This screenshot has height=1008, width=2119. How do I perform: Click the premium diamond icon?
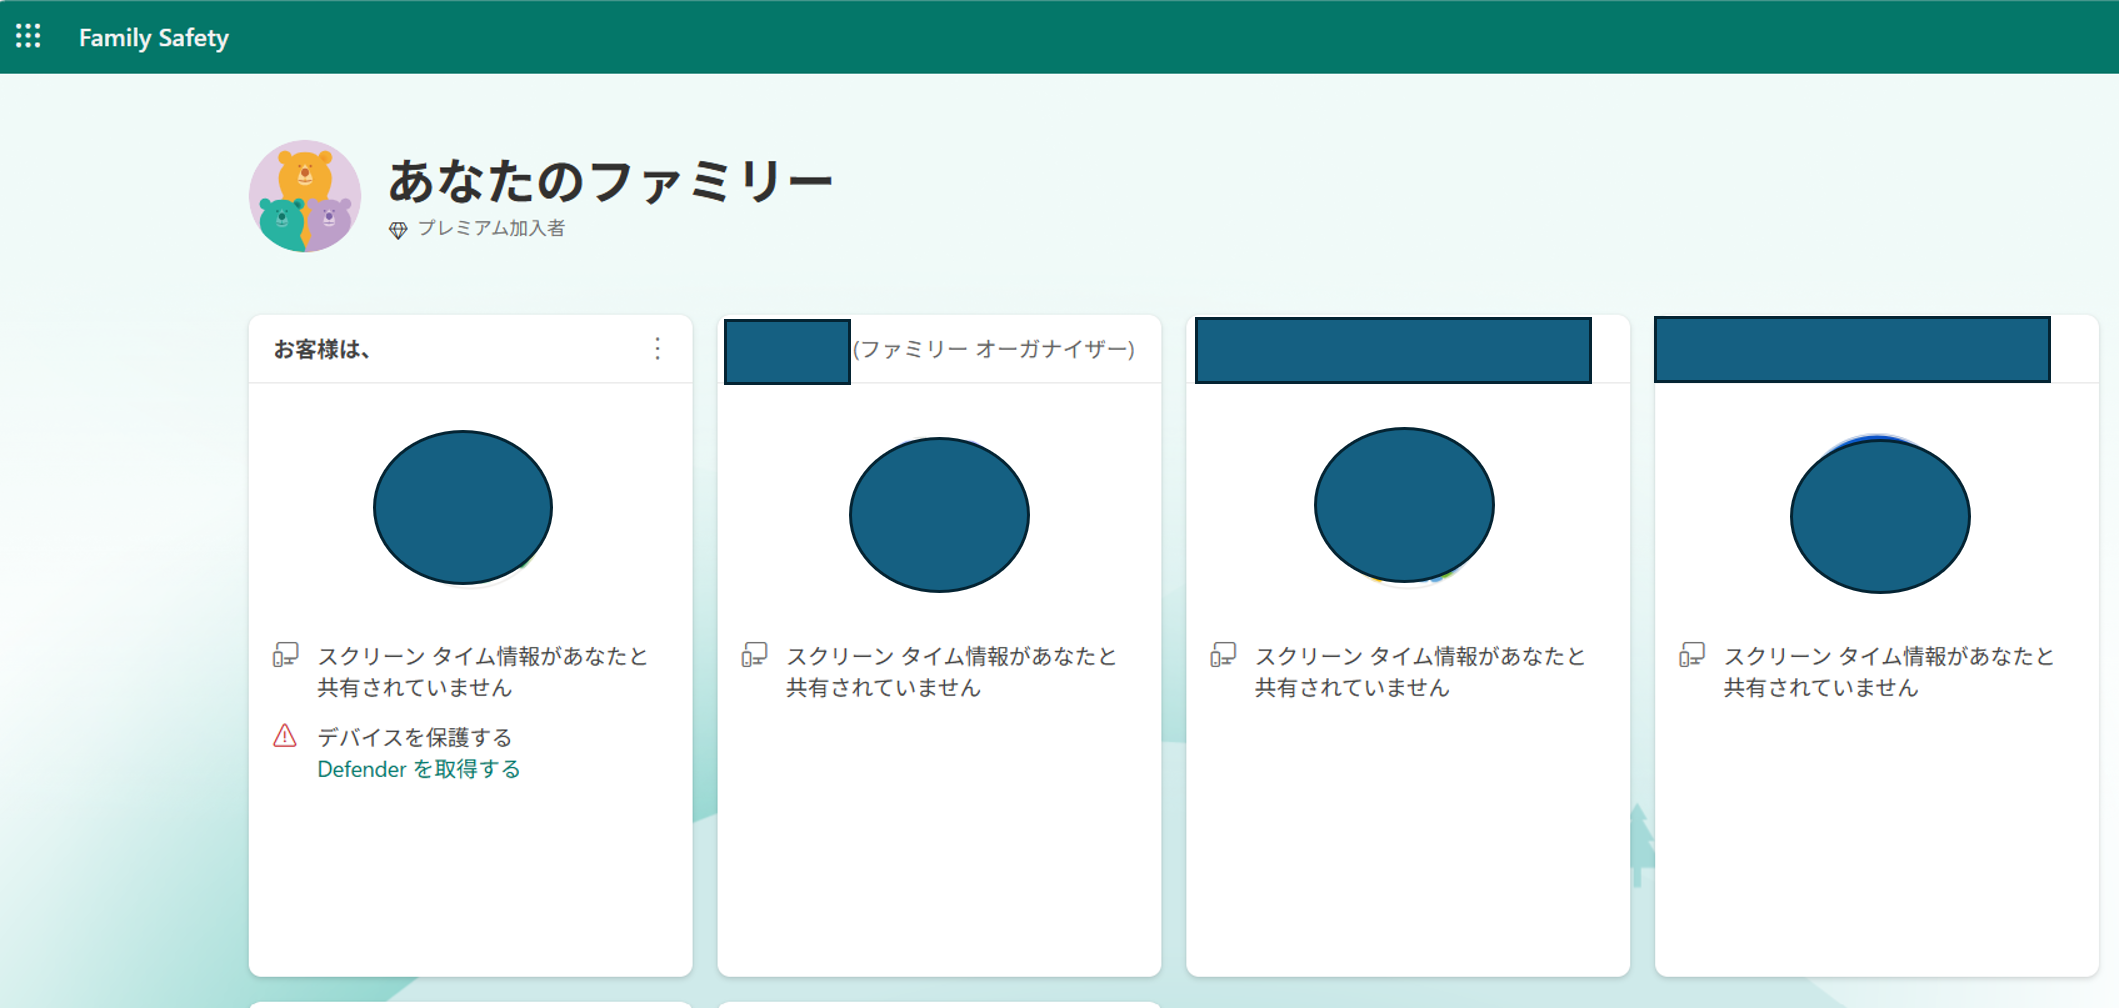click(x=398, y=230)
